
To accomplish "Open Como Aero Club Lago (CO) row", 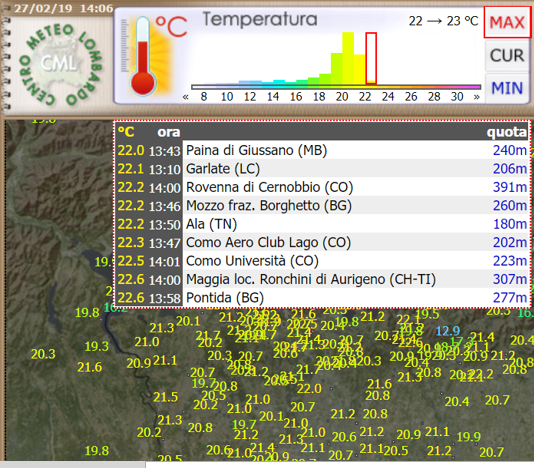I will 322,243.
